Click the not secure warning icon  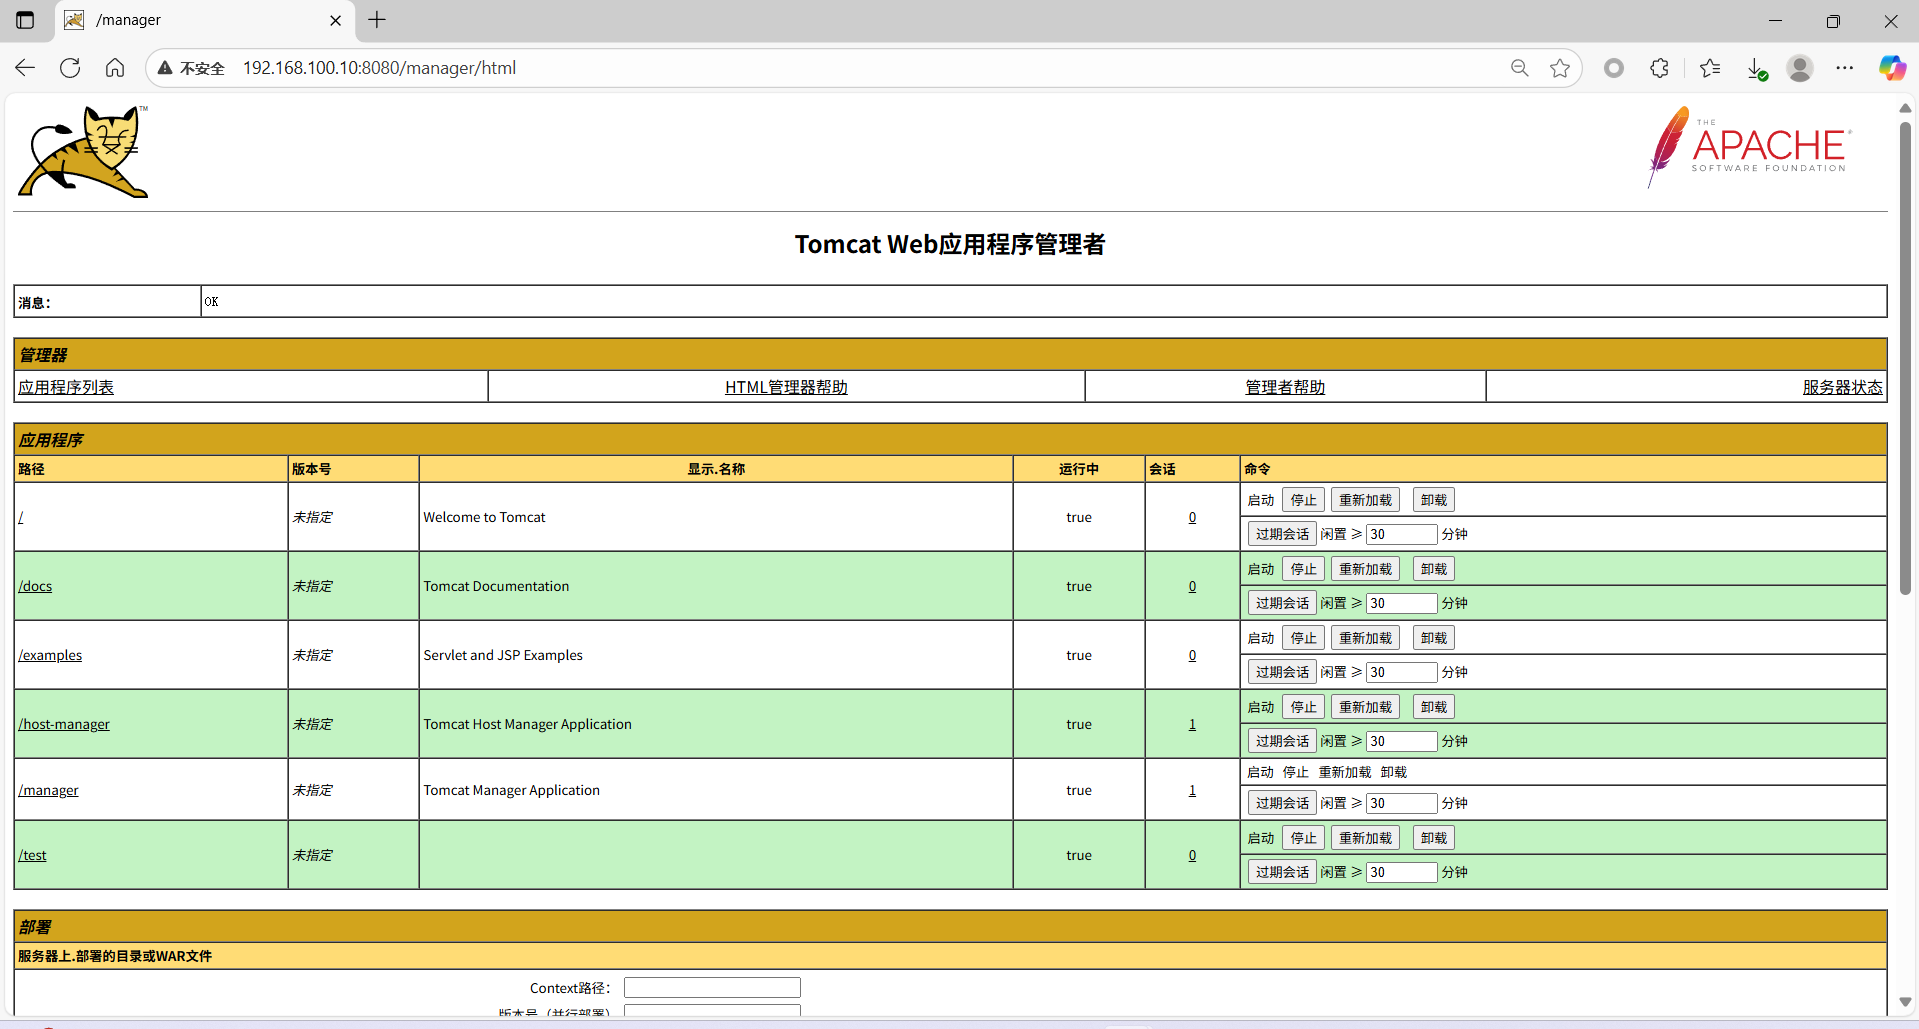[x=165, y=68]
